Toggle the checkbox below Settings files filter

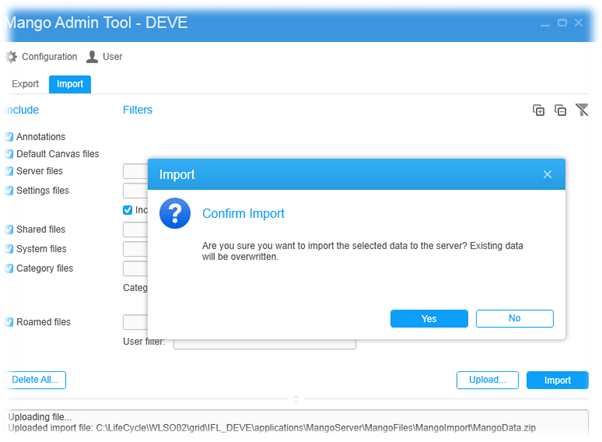click(127, 210)
